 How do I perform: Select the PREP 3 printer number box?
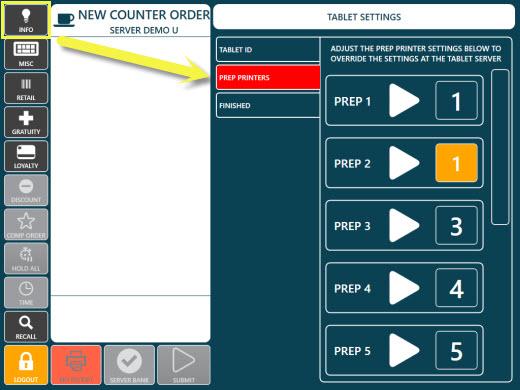456,226
